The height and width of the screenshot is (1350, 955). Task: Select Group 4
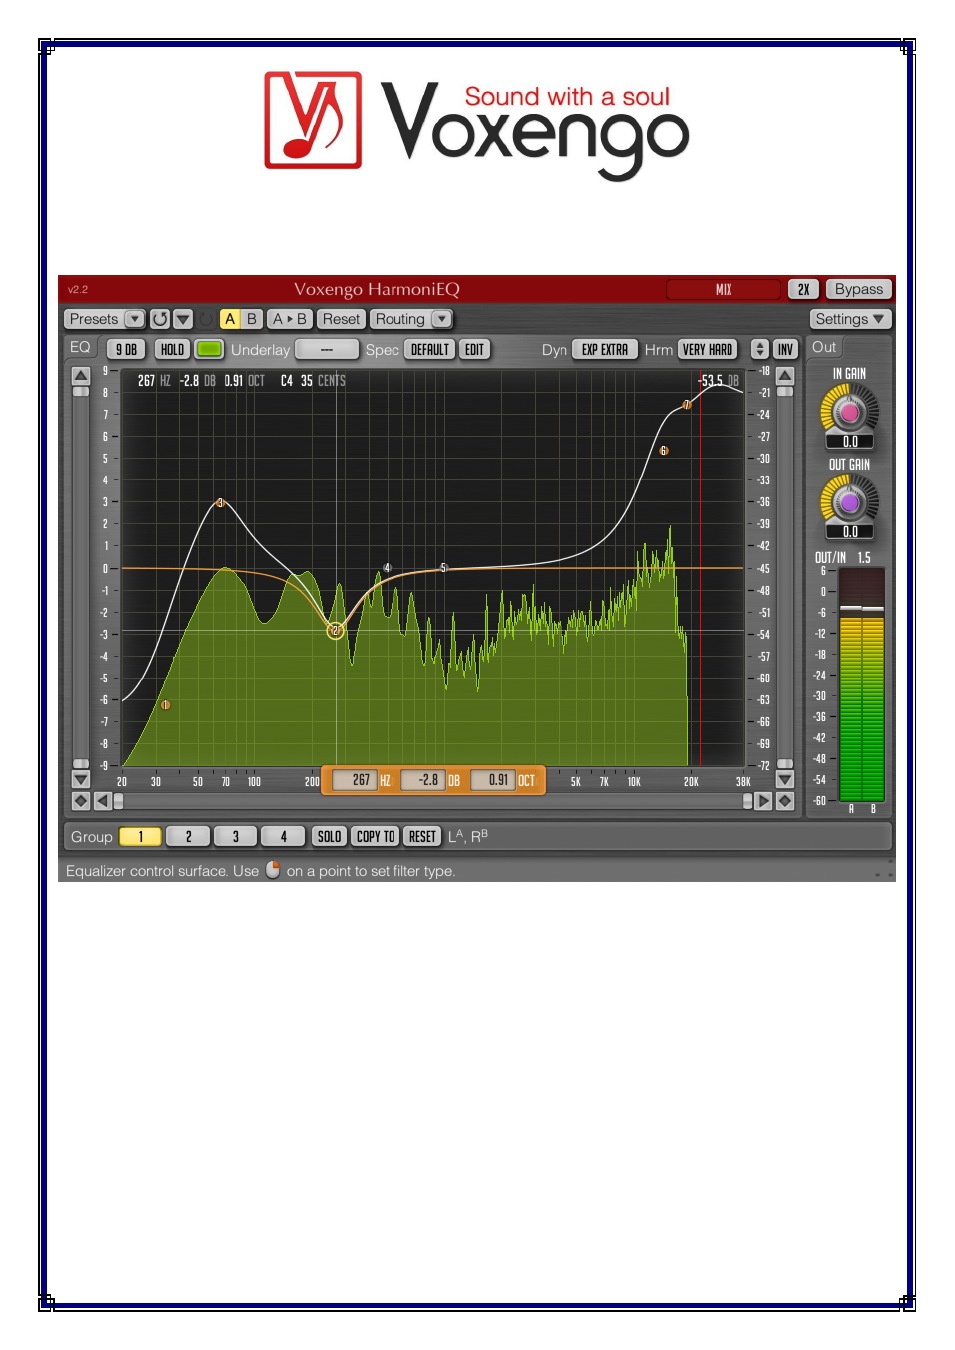(x=284, y=837)
